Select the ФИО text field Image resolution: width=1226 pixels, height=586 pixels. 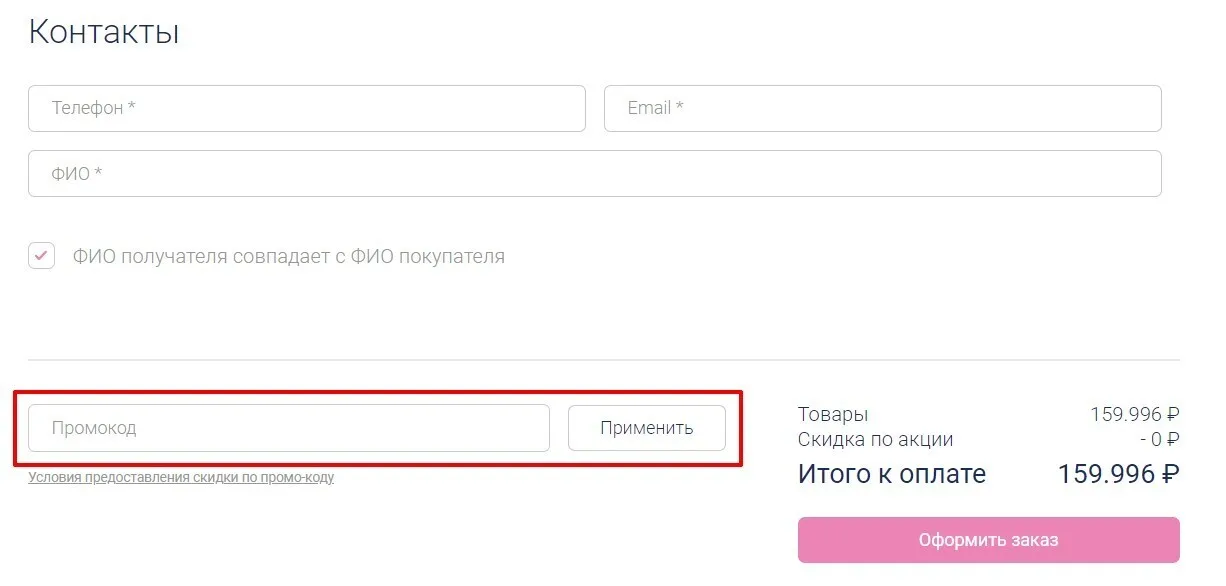tap(595, 174)
